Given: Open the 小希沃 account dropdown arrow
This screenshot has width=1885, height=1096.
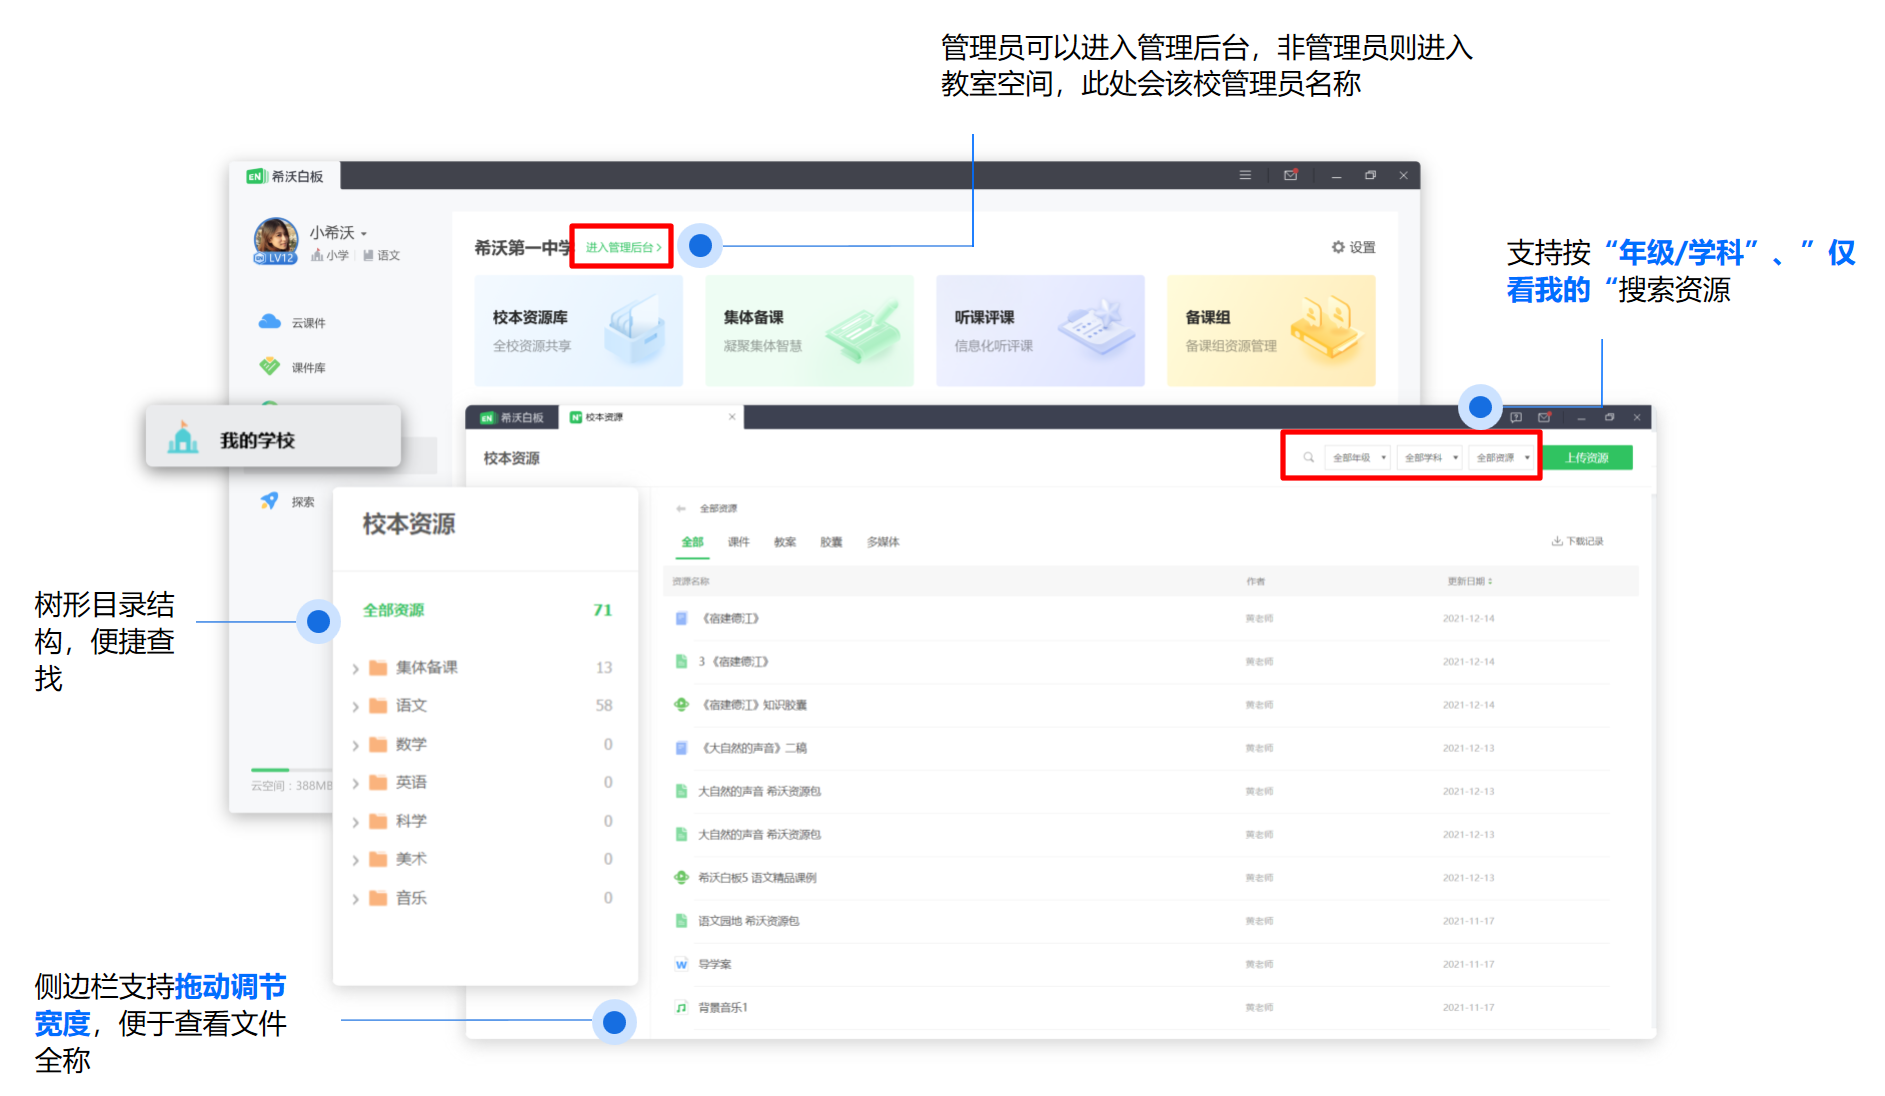Looking at the screenshot, I should point(364,234).
